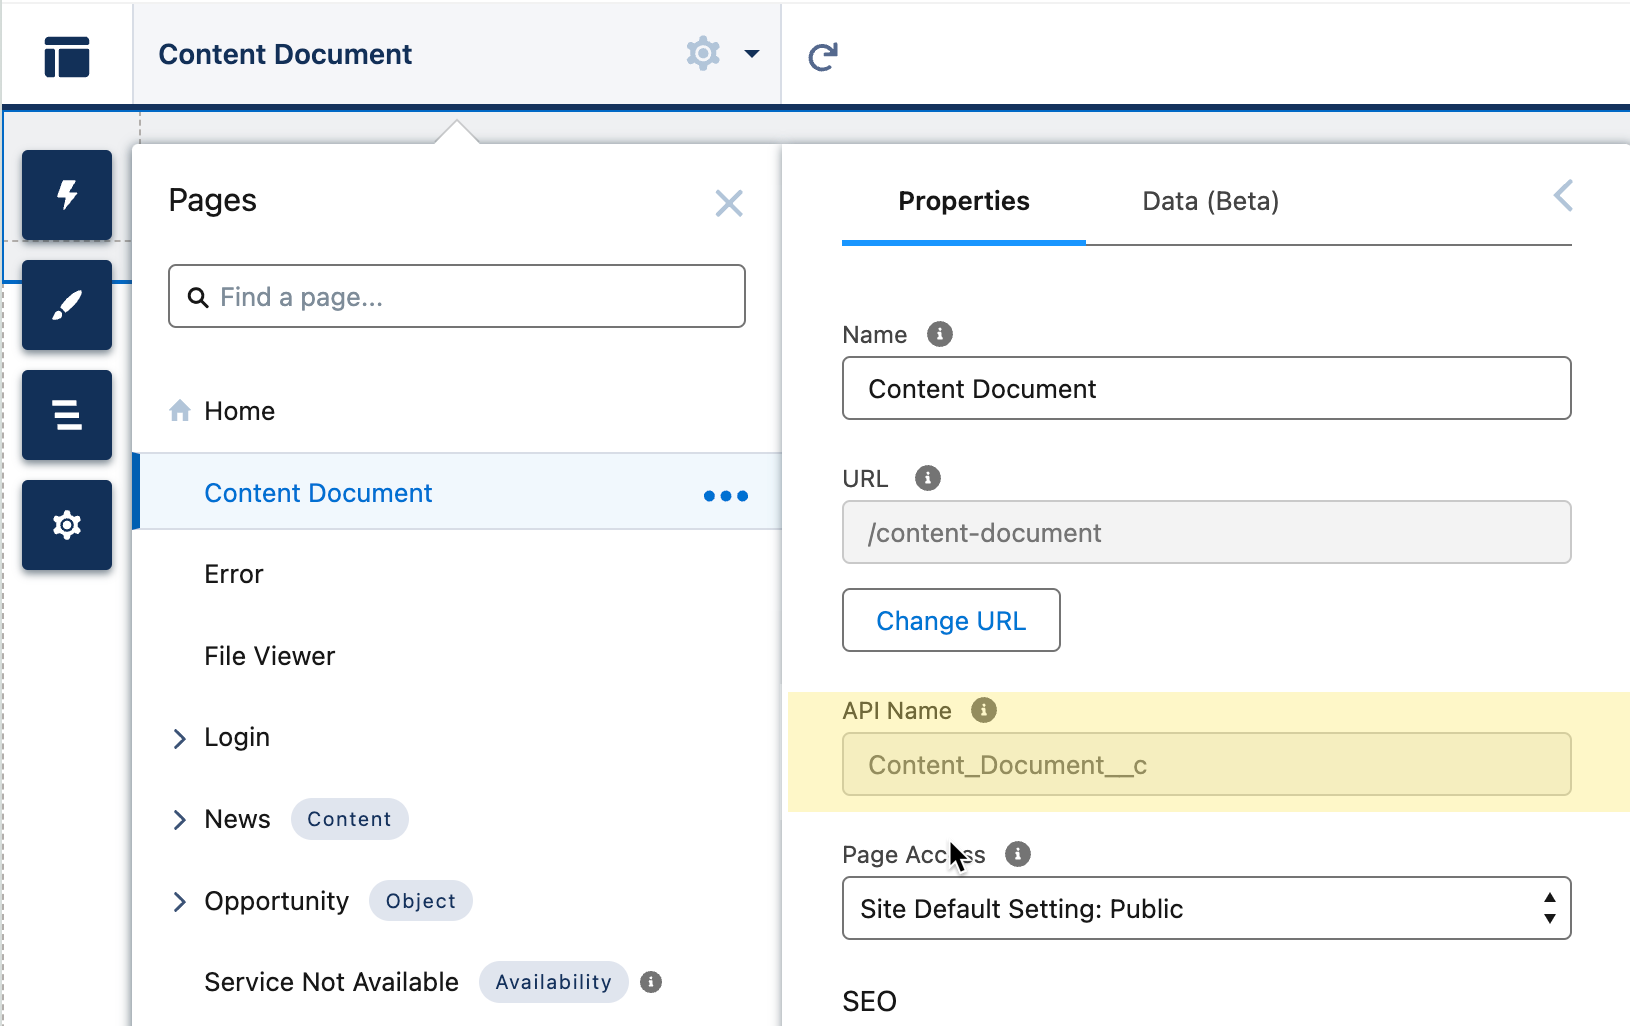Open the Content Document three-dot menu

point(725,496)
